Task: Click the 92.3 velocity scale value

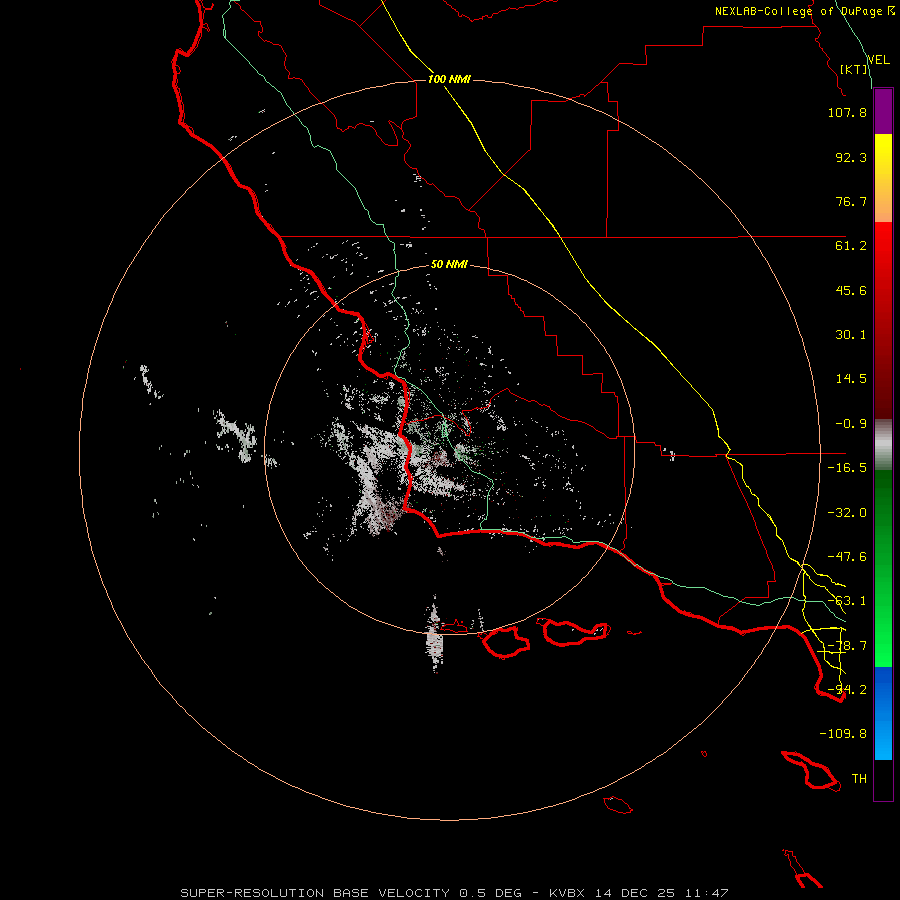Action: point(851,157)
